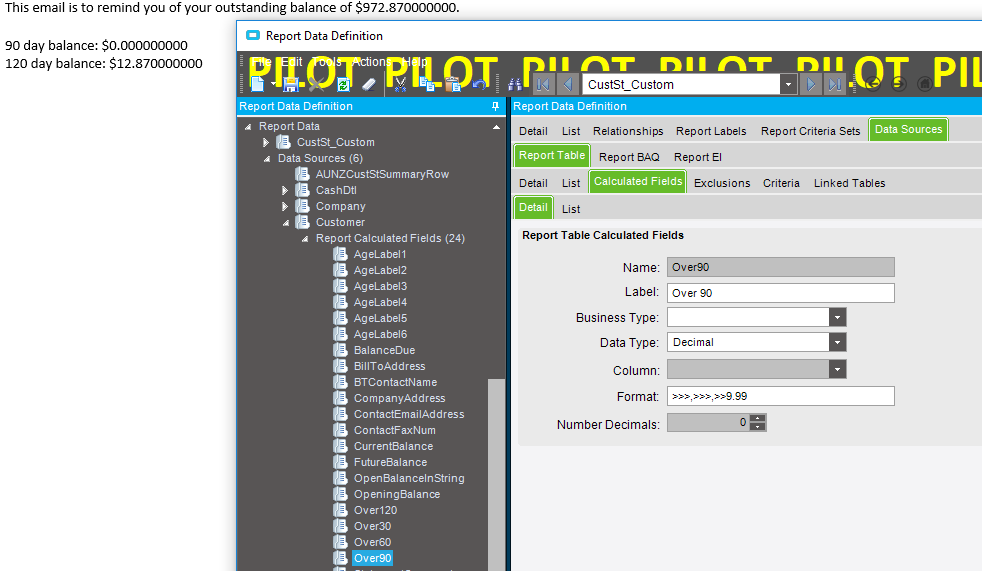
Task: Collapse the Data Sources (6) node
Action: [267, 159]
